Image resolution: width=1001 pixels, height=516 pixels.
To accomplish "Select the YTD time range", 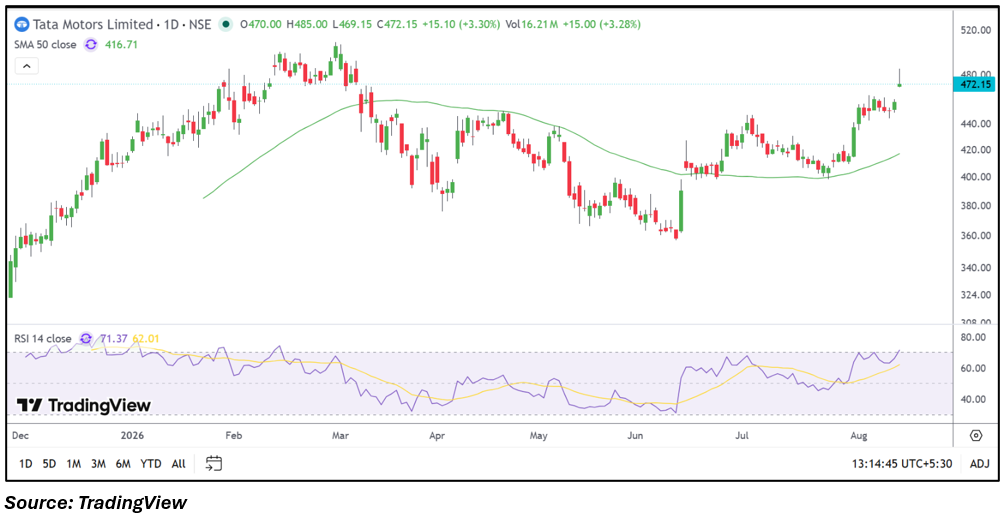I will pyautogui.click(x=151, y=464).
